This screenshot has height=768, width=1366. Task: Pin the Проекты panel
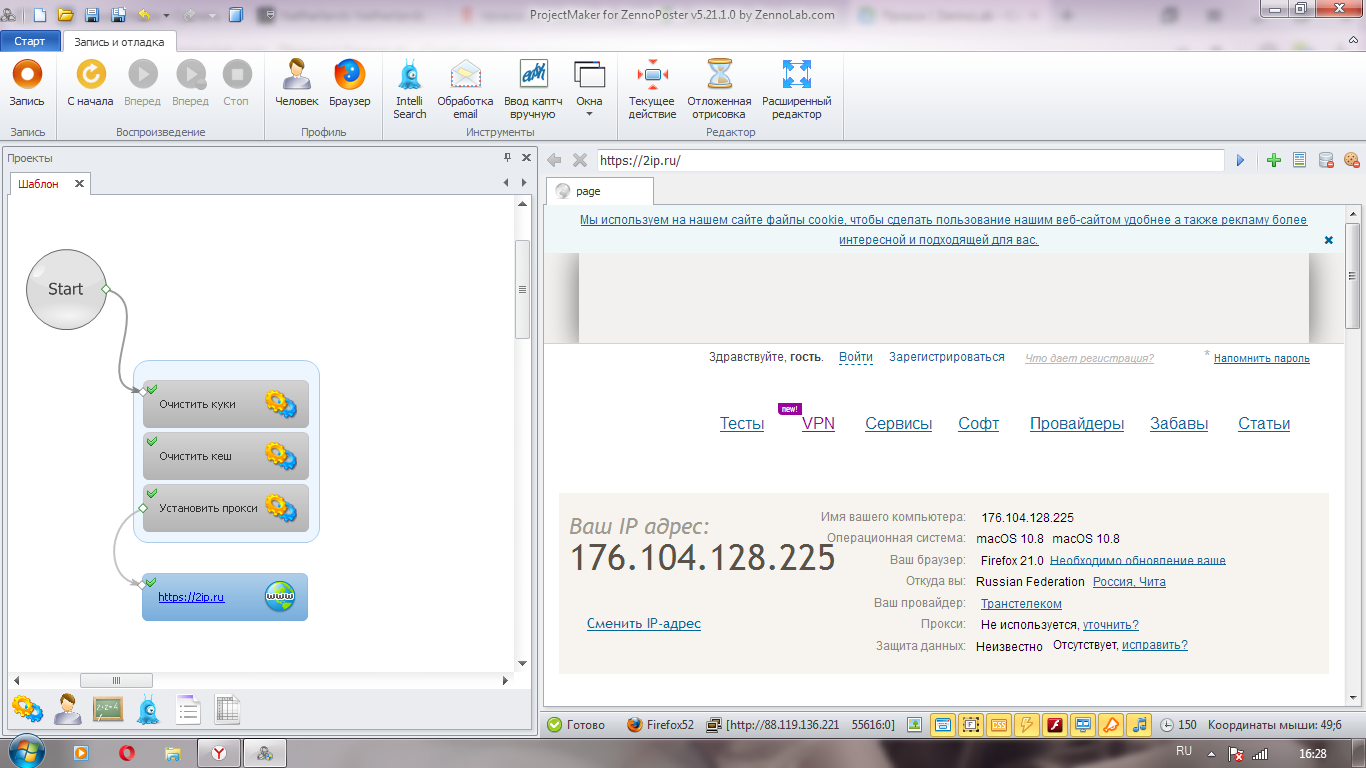point(507,158)
